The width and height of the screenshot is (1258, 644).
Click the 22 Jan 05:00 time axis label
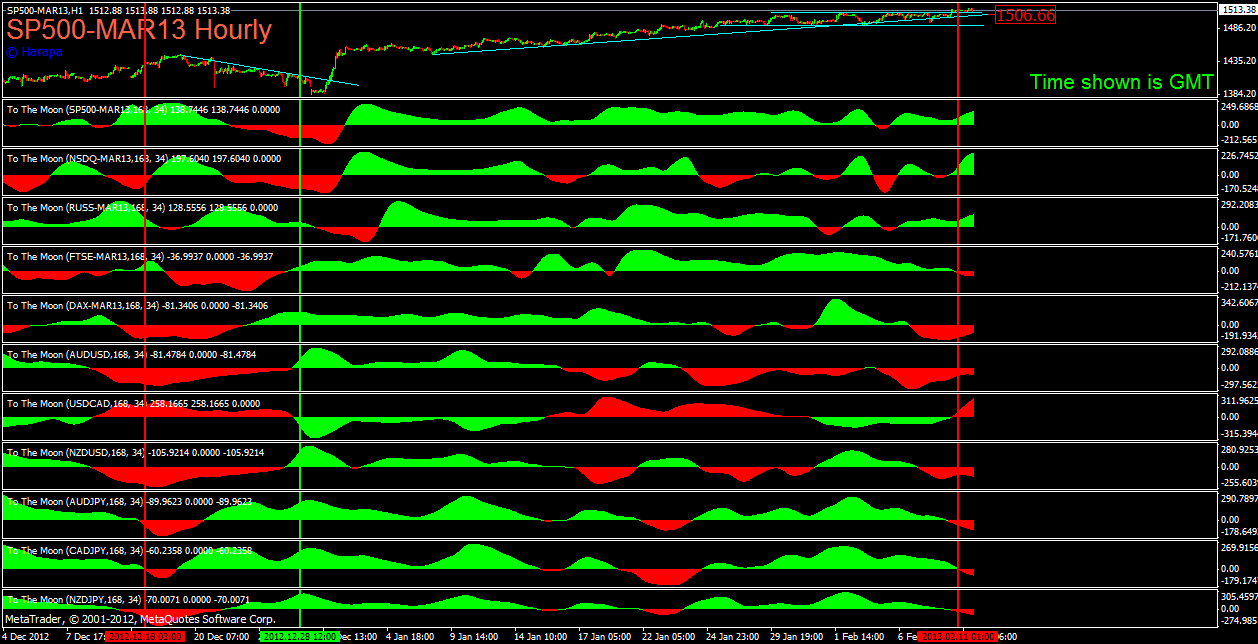tap(668, 636)
